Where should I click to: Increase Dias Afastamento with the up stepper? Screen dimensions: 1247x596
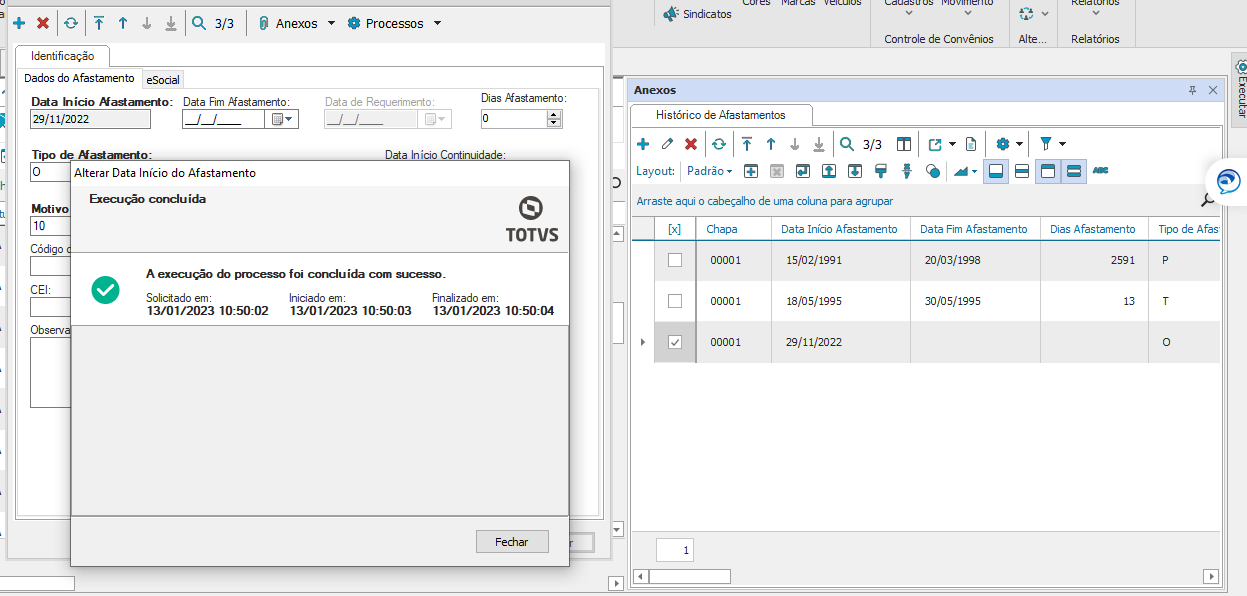(x=554, y=114)
